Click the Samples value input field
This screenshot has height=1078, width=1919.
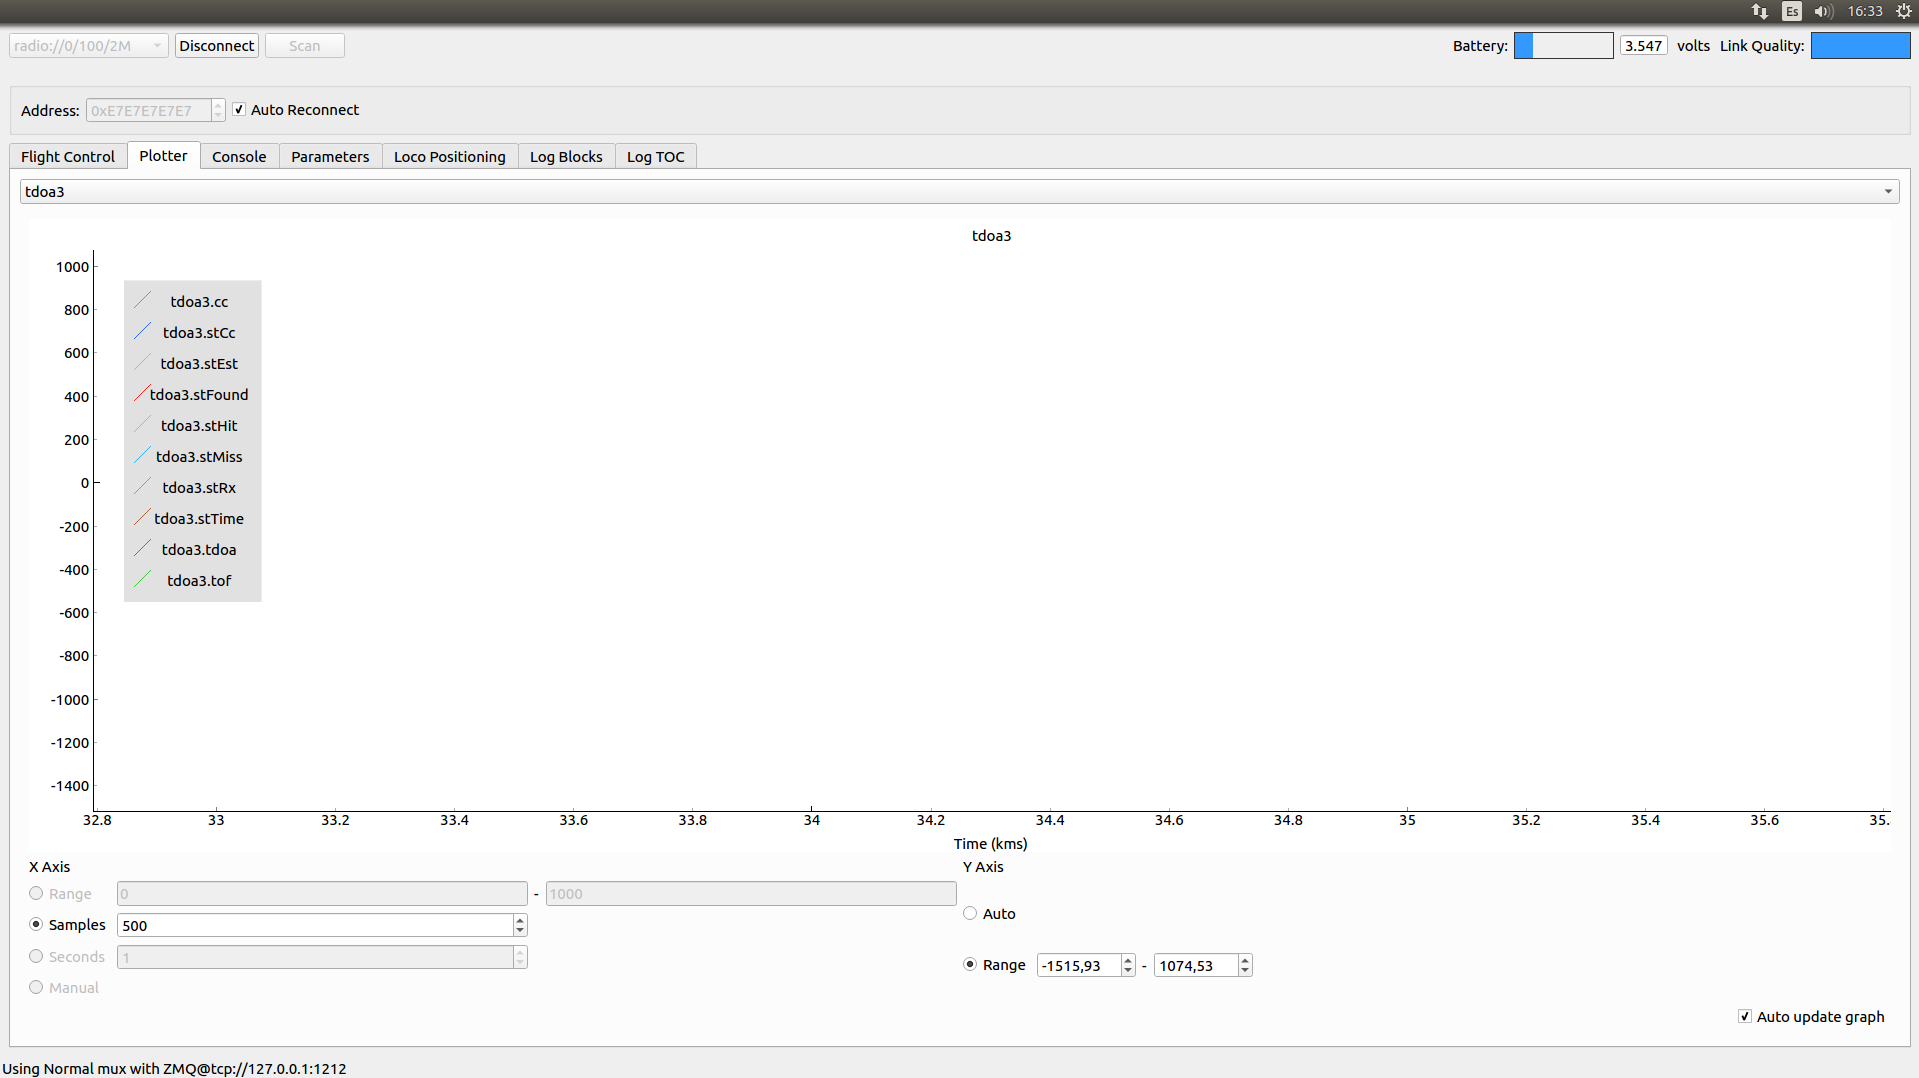click(x=315, y=925)
